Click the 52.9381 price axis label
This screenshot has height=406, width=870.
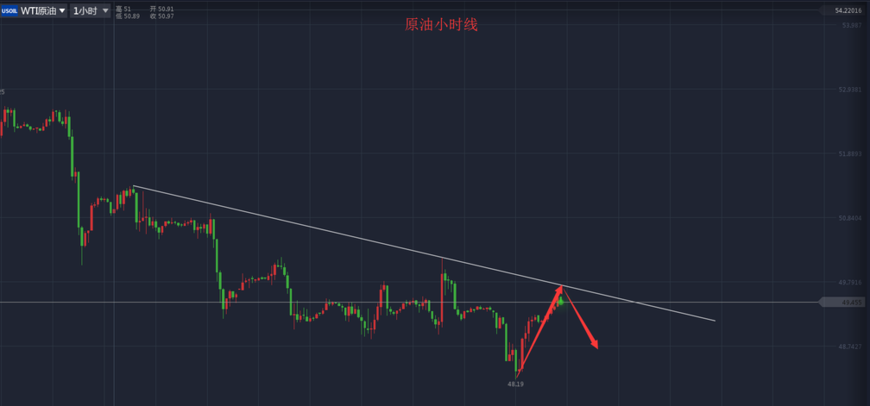coord(851,89)
